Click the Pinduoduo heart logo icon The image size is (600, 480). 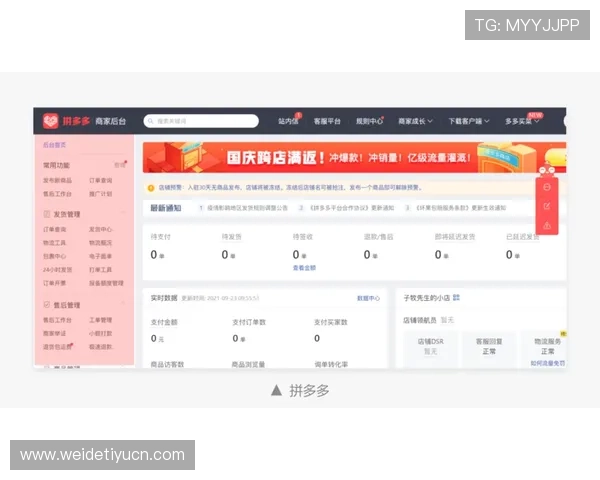pyautogui.click(x=51, y=121)
